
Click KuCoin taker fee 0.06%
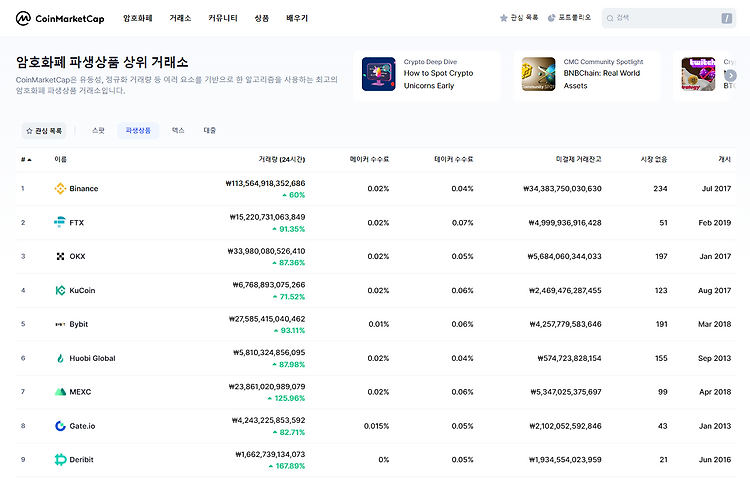click(462, 290)
